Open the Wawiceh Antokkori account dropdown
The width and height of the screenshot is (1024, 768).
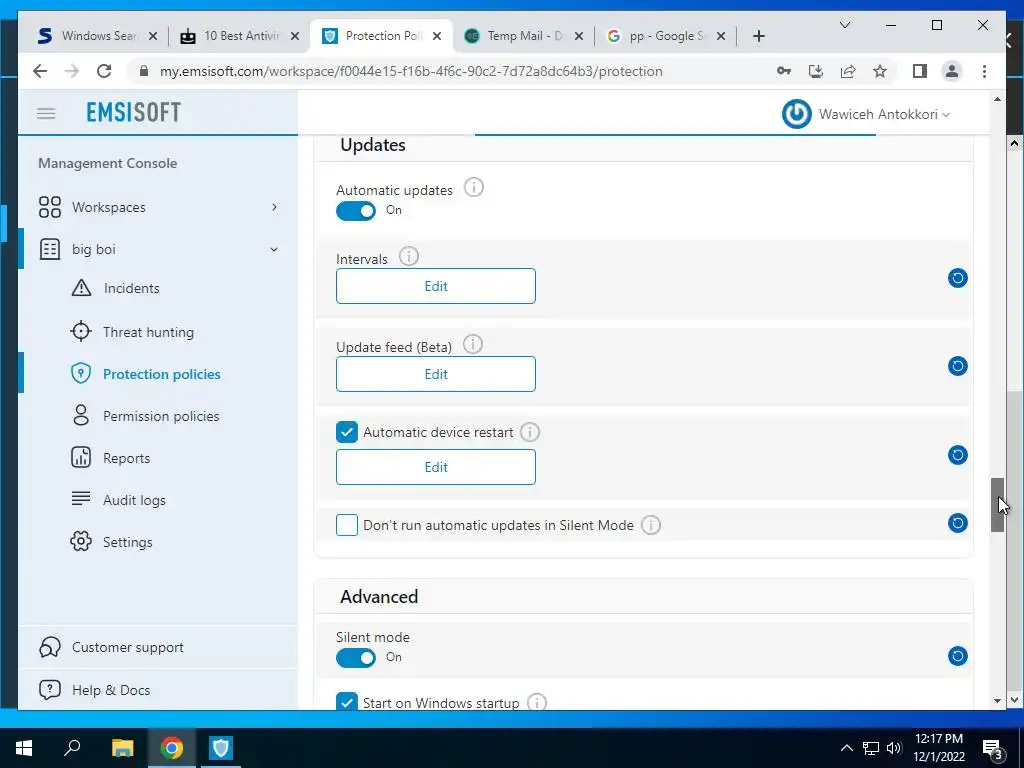tap(884, 114)
